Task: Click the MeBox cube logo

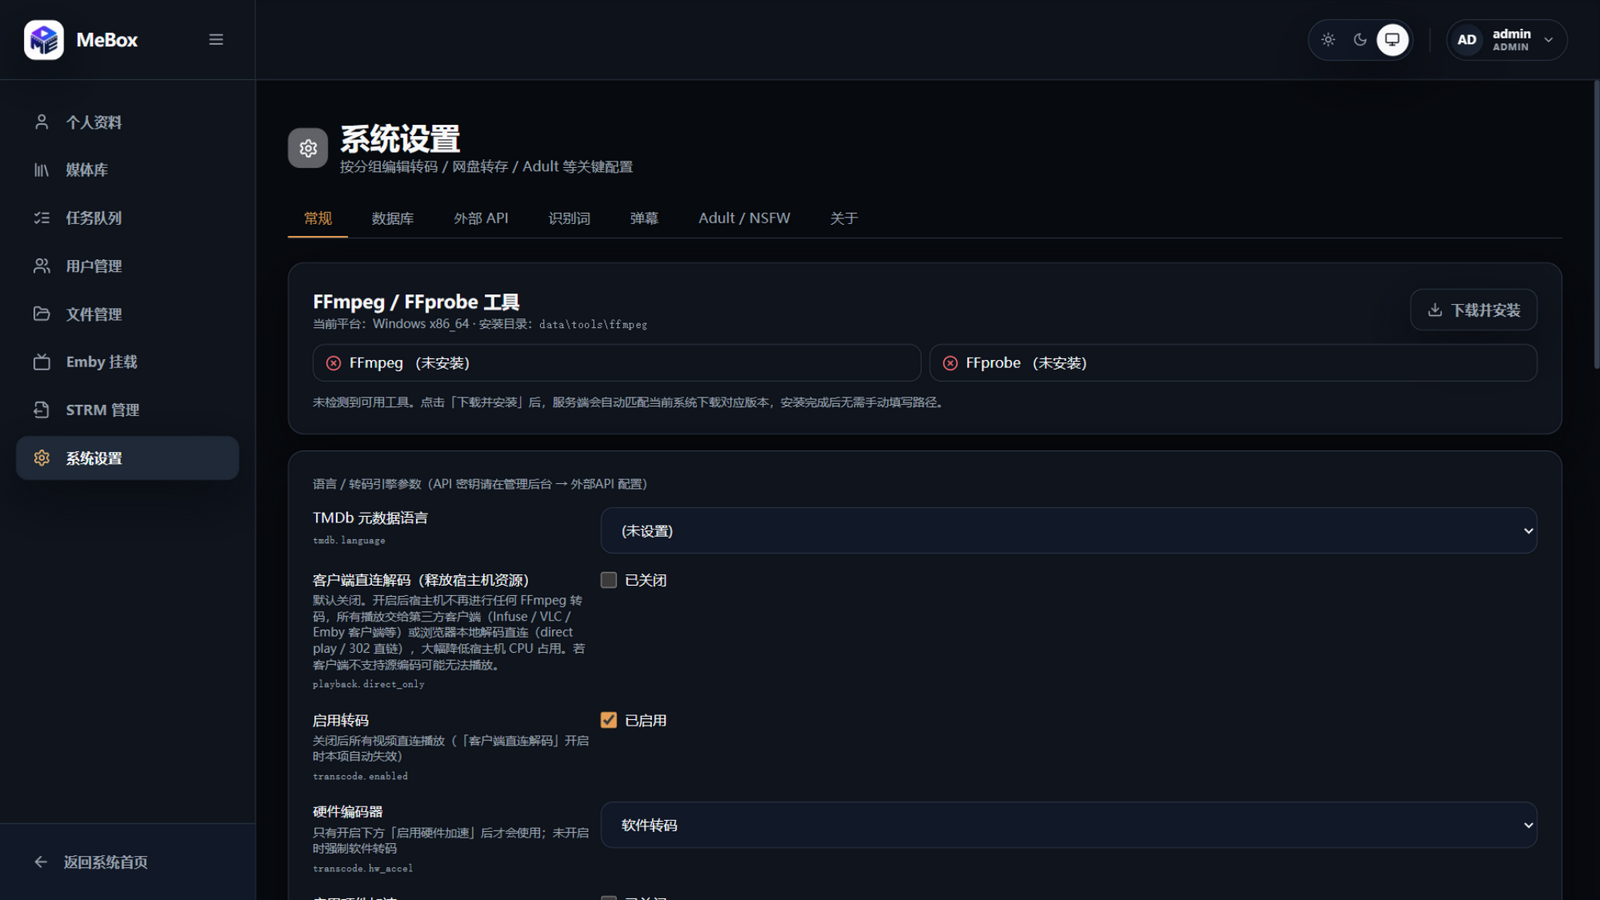Action: 44,40
